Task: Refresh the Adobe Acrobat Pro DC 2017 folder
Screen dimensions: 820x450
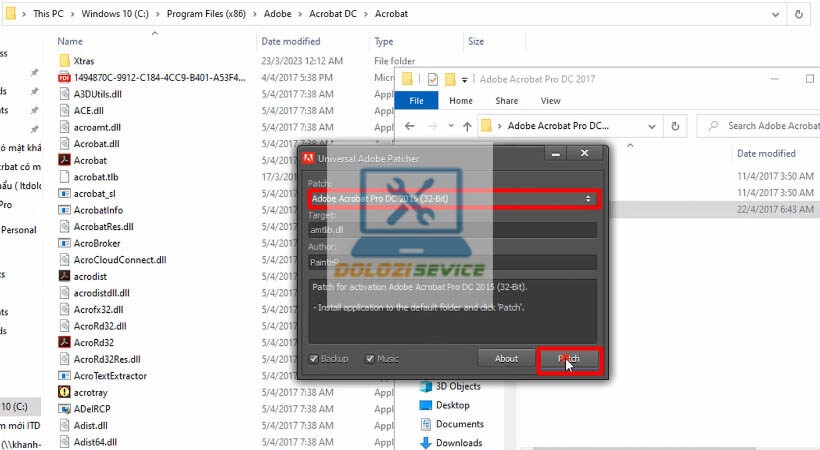Action: pyautogui.click(x=675, y=126)
